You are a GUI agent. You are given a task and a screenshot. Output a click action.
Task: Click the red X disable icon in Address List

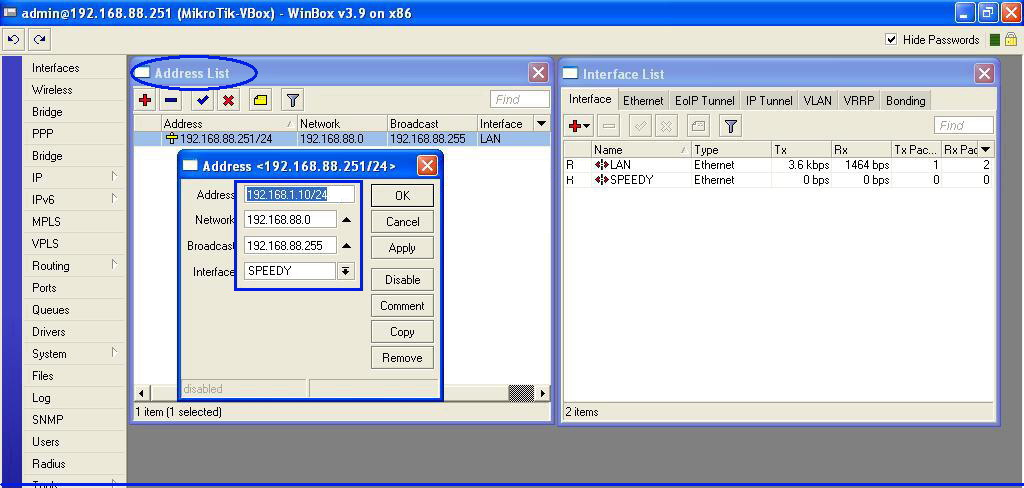pyautogui.click(x=229, y=100)
